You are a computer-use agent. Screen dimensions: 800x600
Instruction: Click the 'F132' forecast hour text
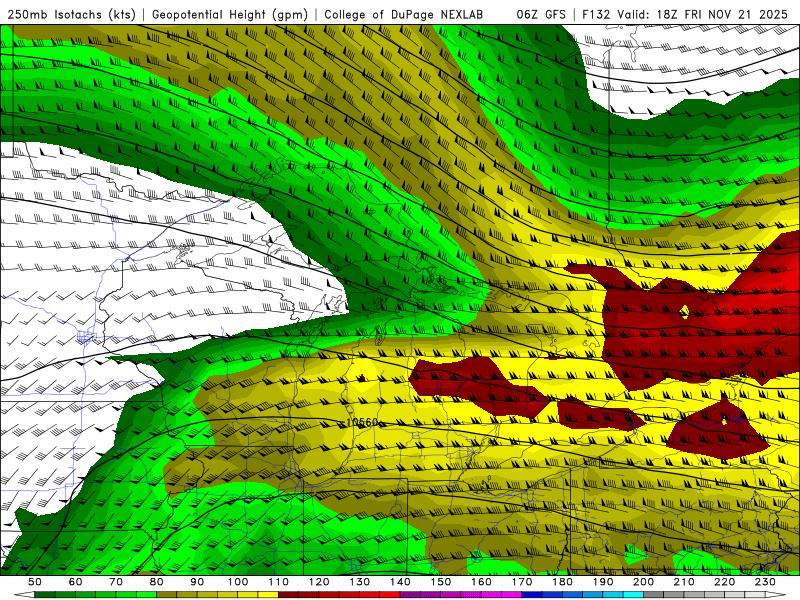coord(596,15)
